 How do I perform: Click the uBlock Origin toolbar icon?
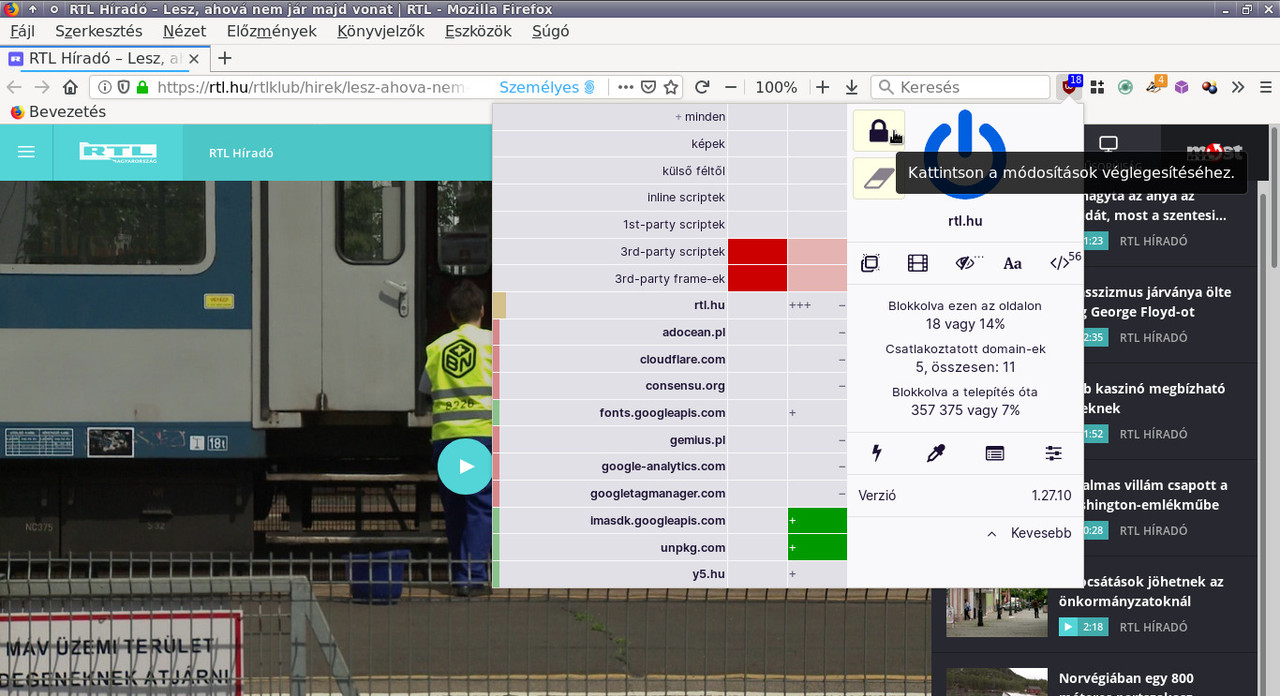coord(1070,87)
